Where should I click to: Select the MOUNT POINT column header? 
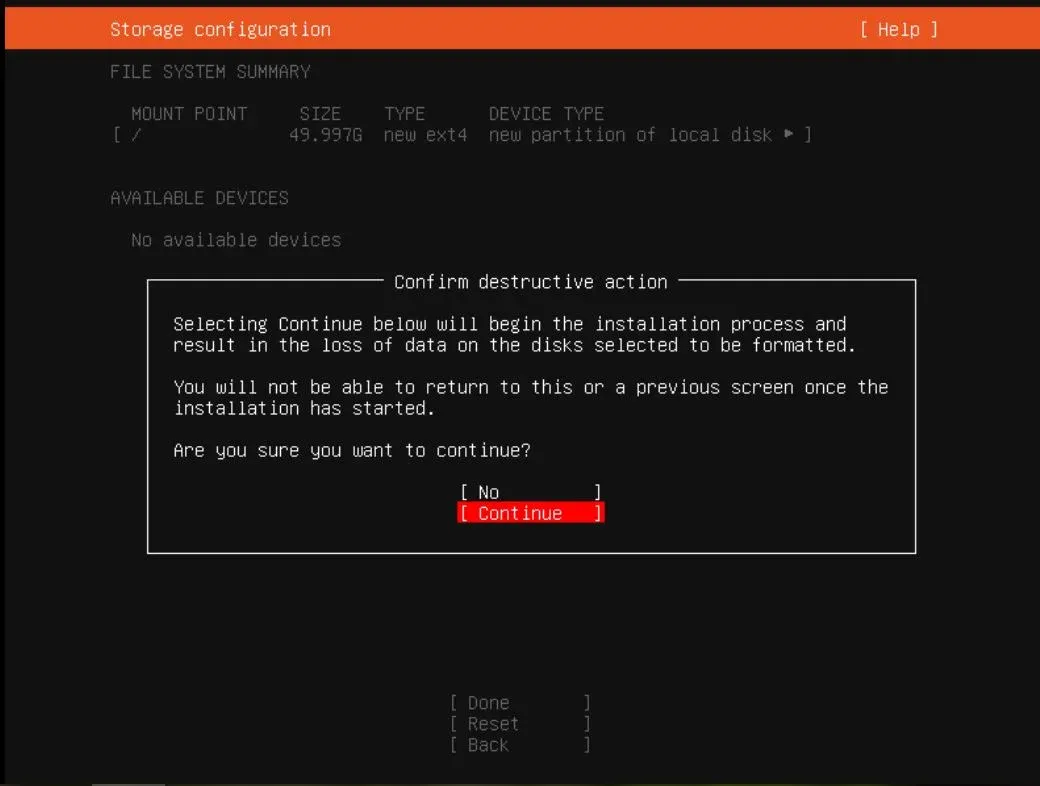188,113
